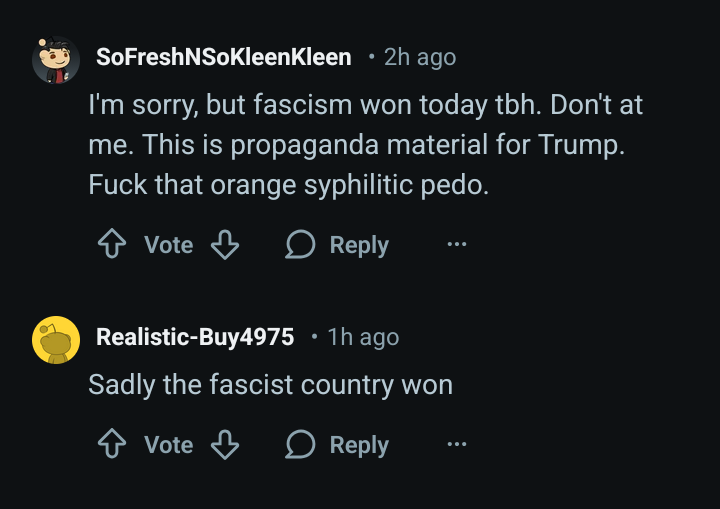720x509 pixels.
Task: Click speech bubble icon under SoFreshNSoKleenKleen's comment
Action: tap(300, 245)
